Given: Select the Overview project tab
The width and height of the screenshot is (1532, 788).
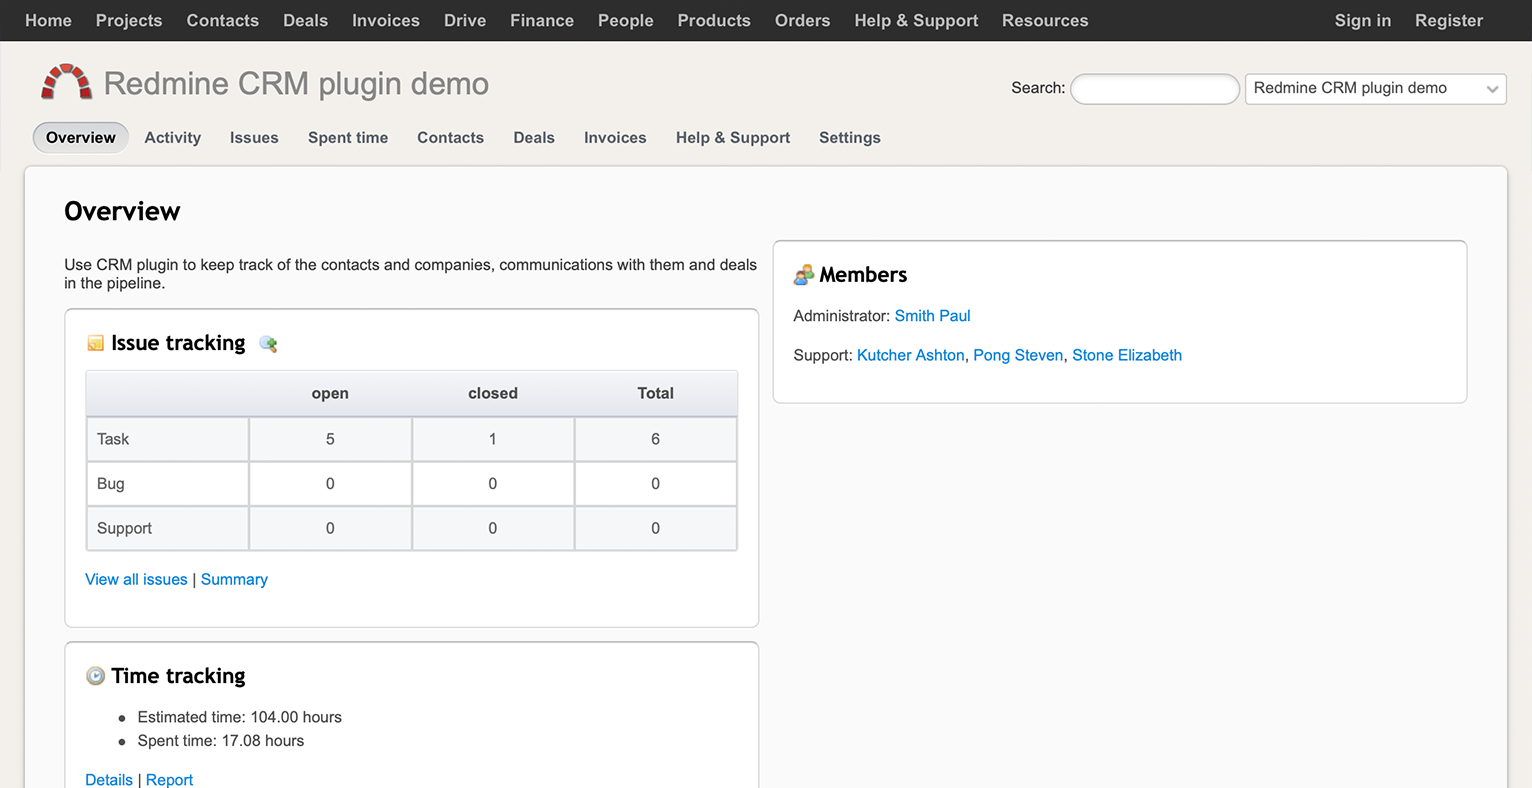Looking at the screenshot, I should 81,138.
